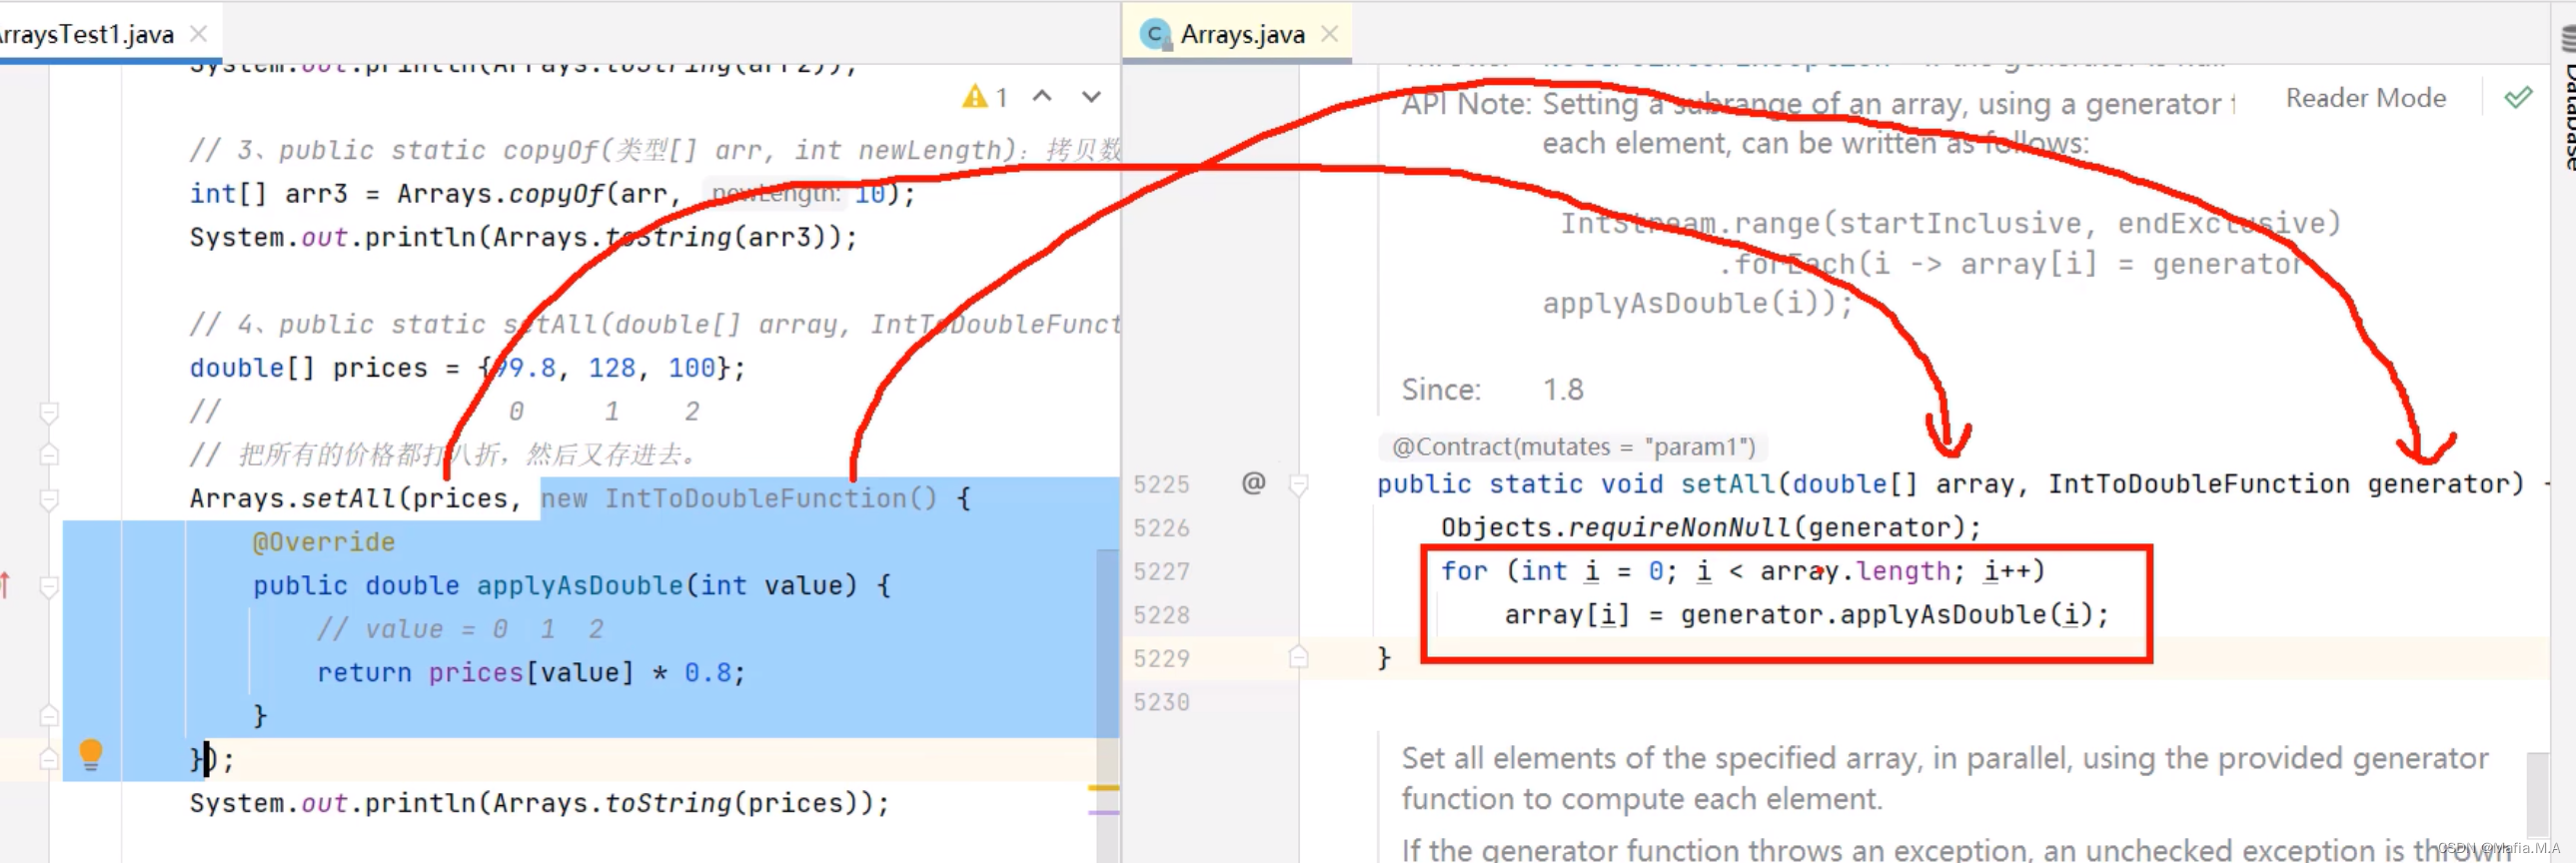Viewport: 2576px width, 863px height.
Task: Click IntToDoubleFunction parameter type in Arrays.java
Action: click(2198, 484)
